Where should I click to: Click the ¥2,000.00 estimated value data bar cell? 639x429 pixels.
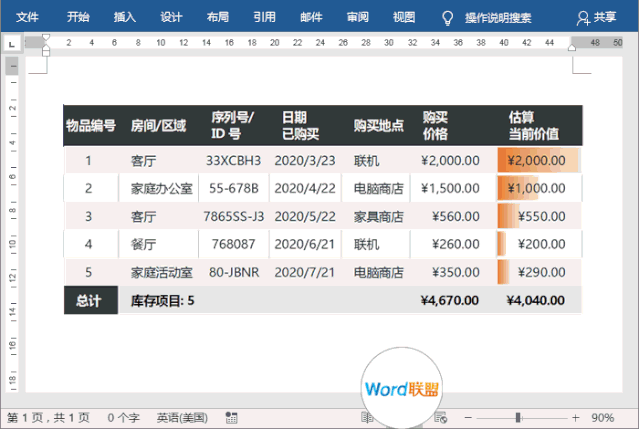click(x=538, y=160)
